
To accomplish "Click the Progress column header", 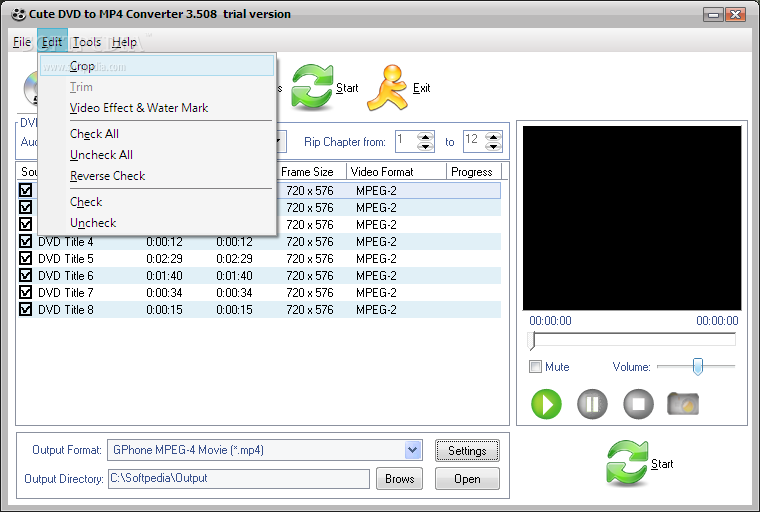I will pyautogui.click(x=474, y=172).
